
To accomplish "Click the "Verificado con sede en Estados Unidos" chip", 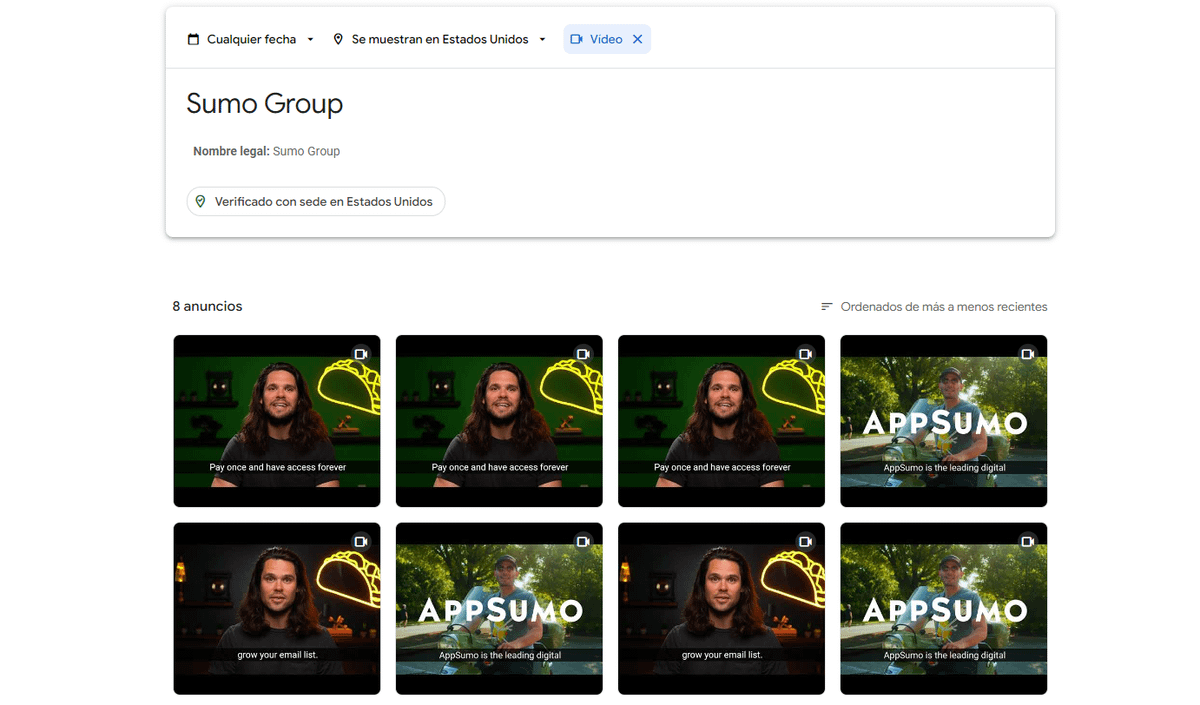I will 315,201.
